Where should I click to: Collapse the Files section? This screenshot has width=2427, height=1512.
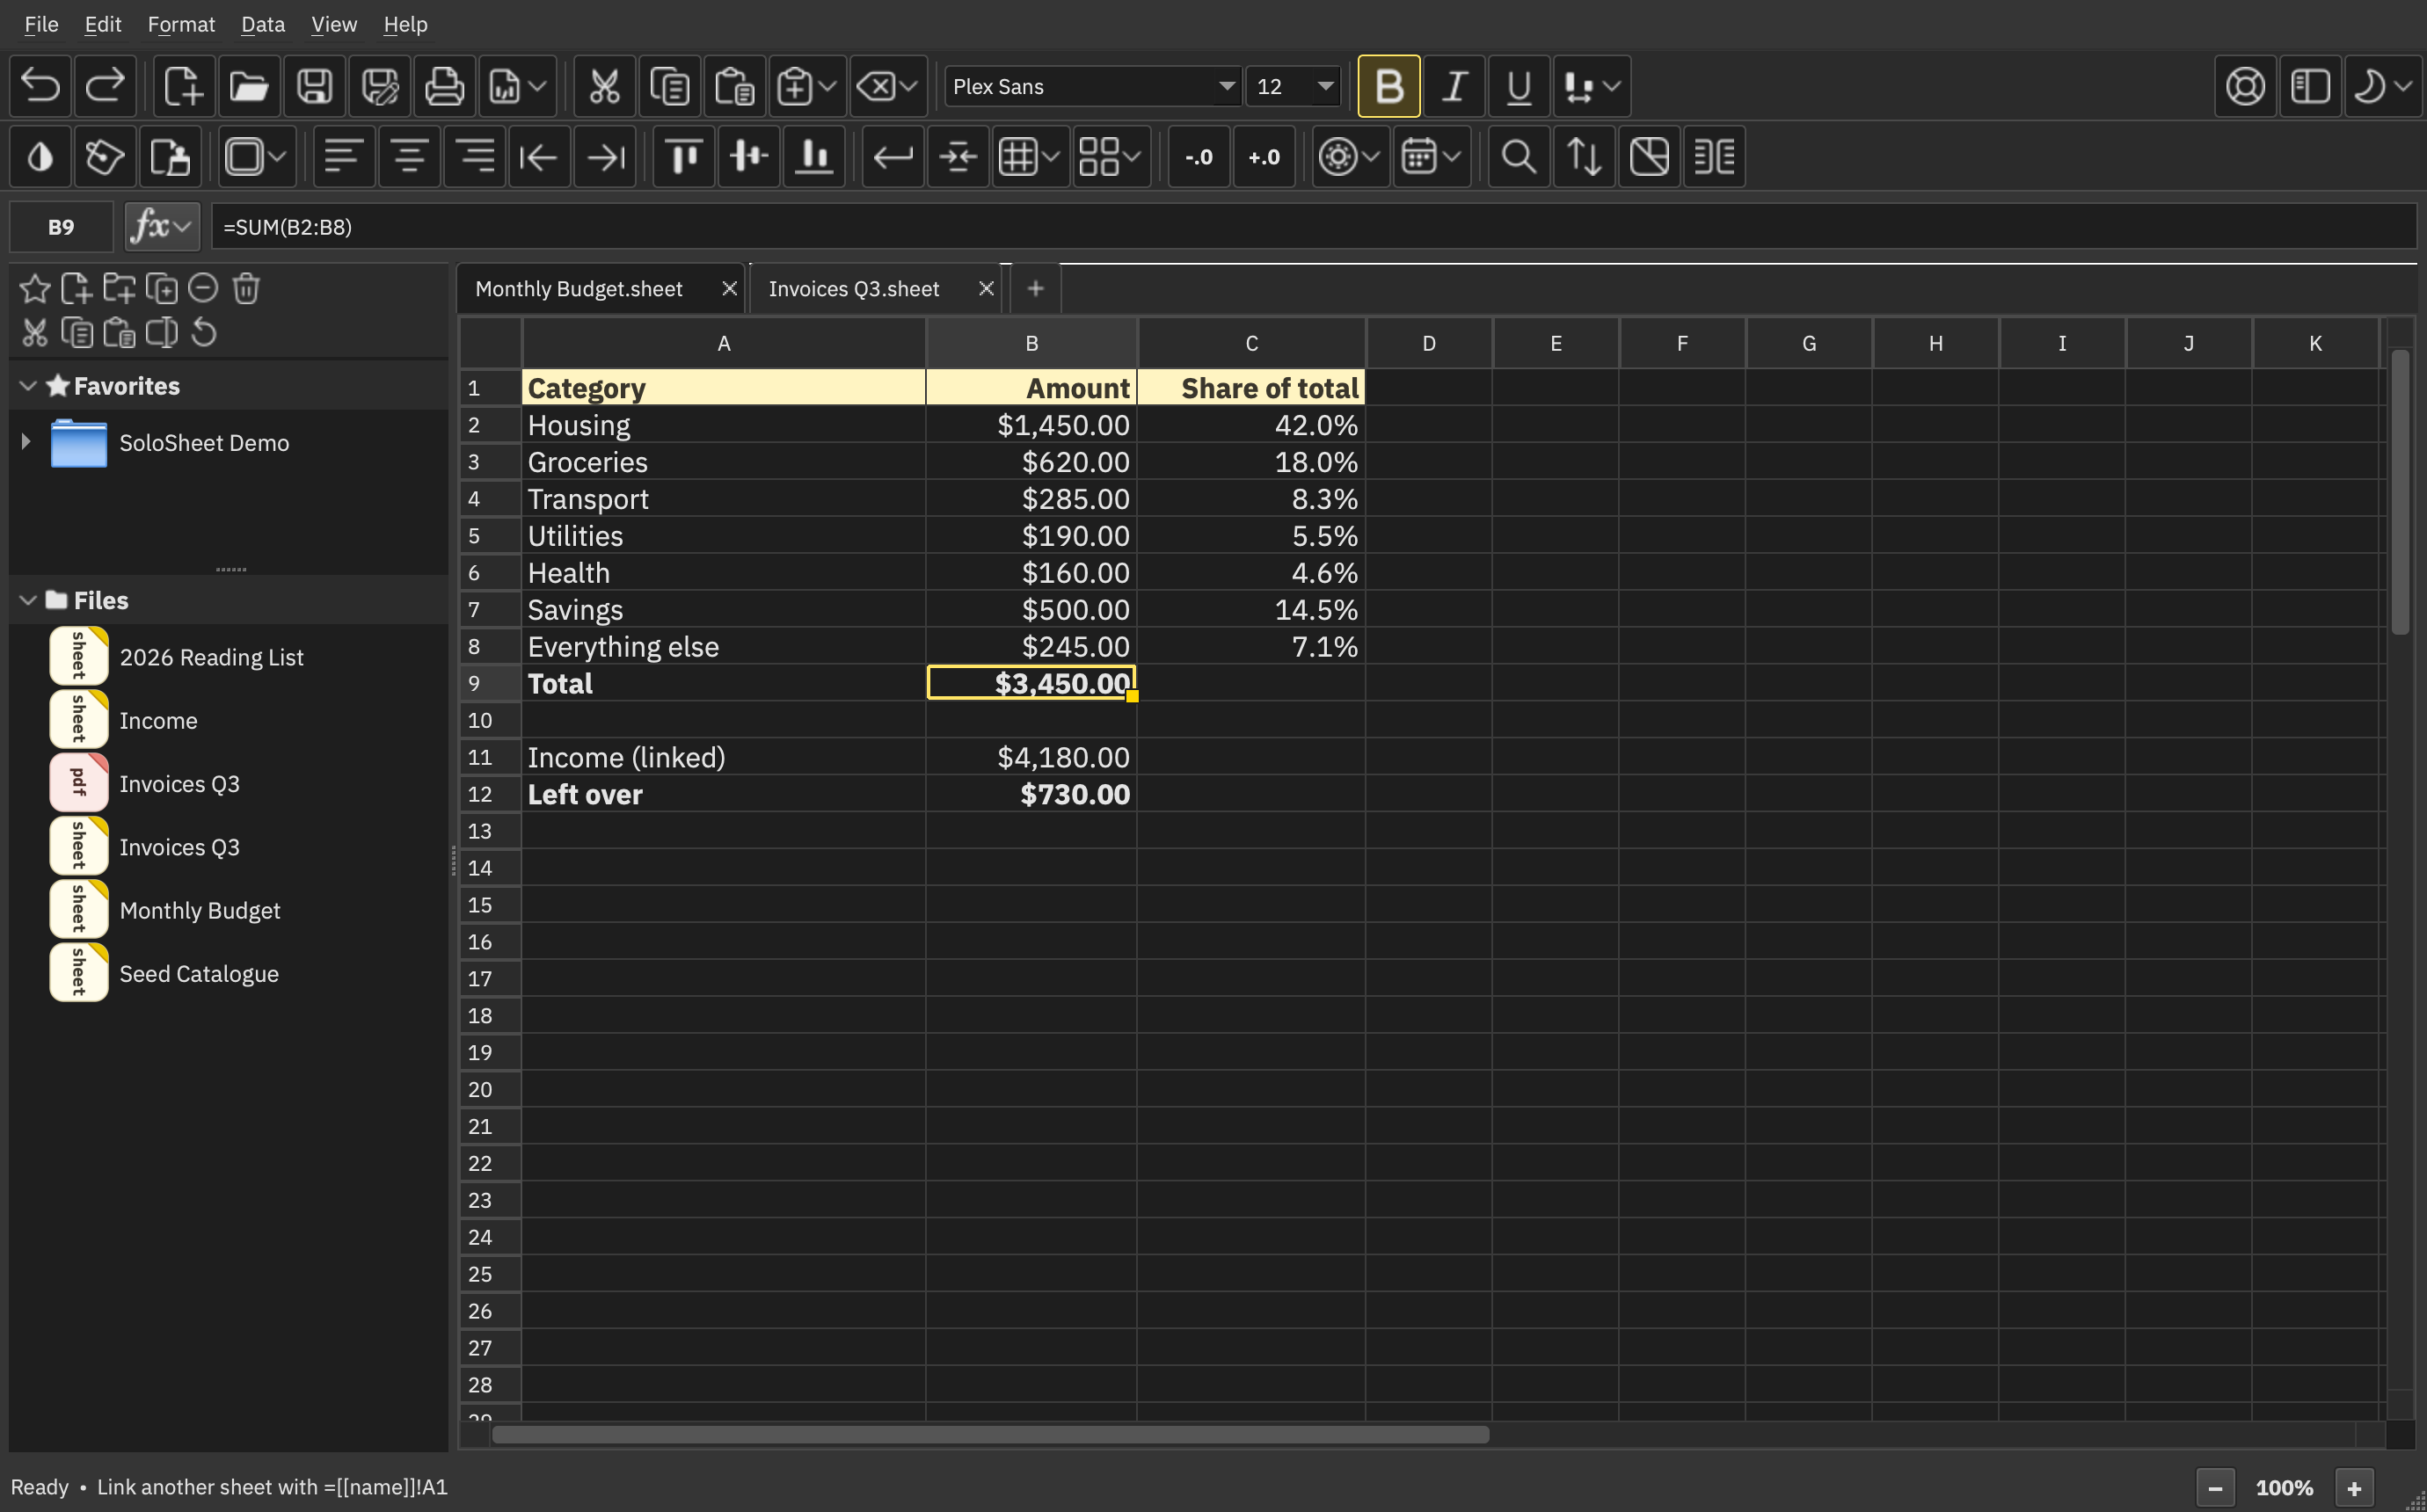(x=28, y=600)
